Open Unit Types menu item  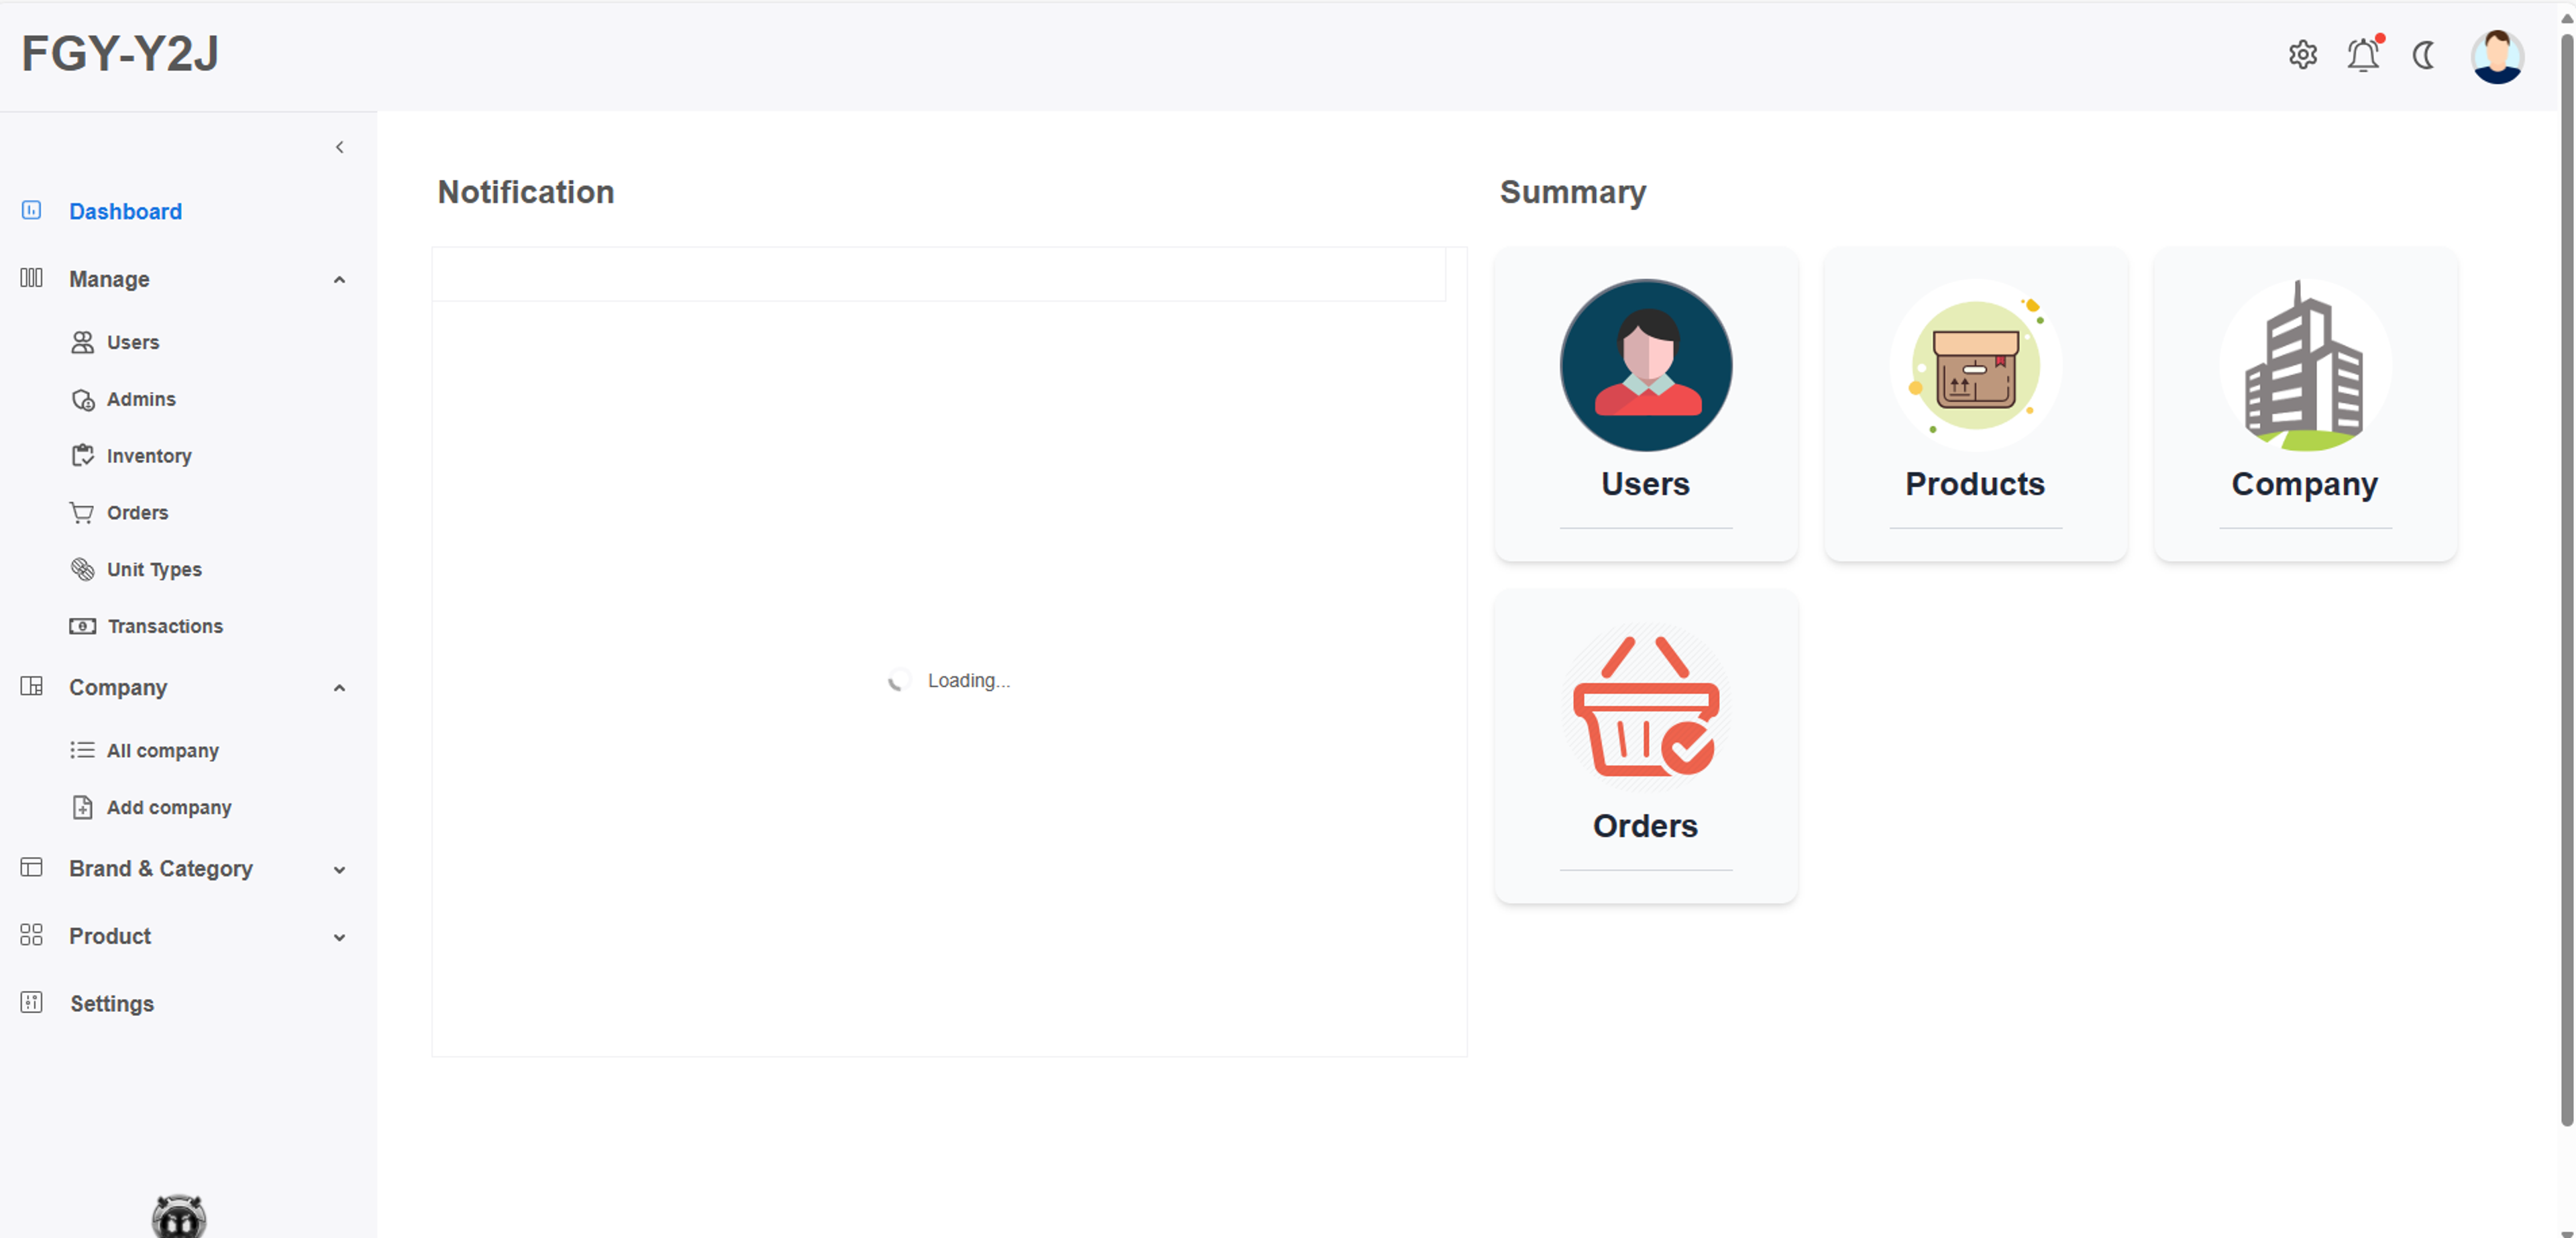154,569
